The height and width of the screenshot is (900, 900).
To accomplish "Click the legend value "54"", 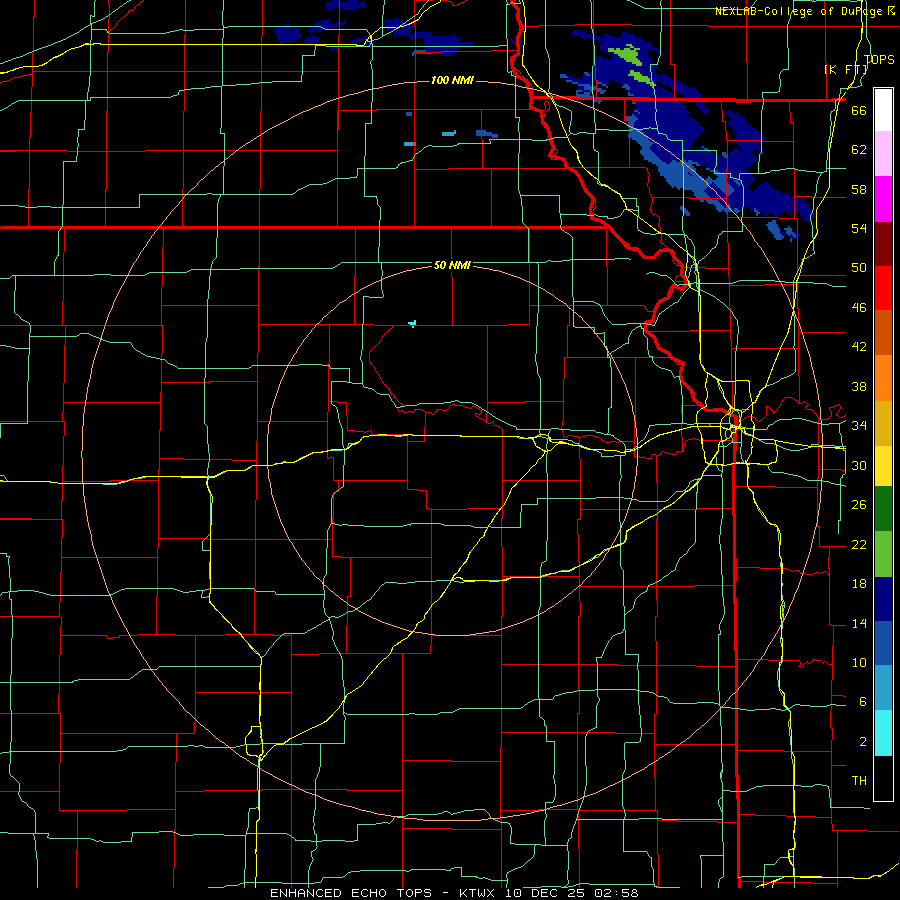I will 859,228.
